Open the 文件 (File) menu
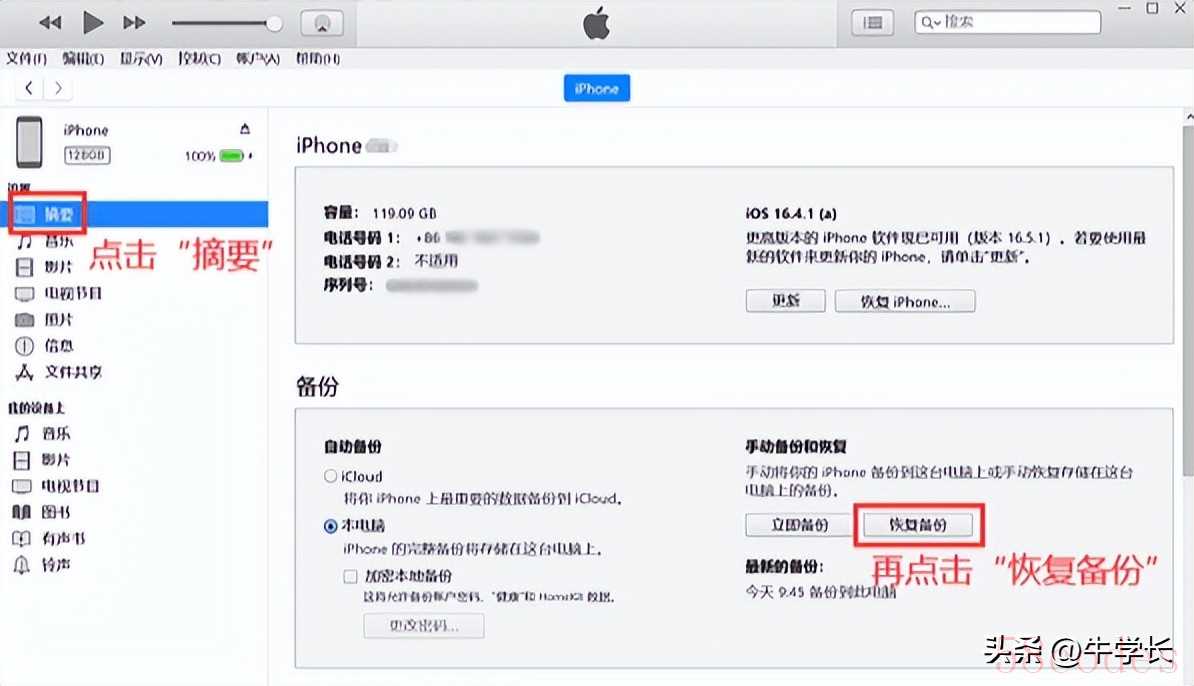This screenshot has height=686, width=1194. tap(26, 59)
